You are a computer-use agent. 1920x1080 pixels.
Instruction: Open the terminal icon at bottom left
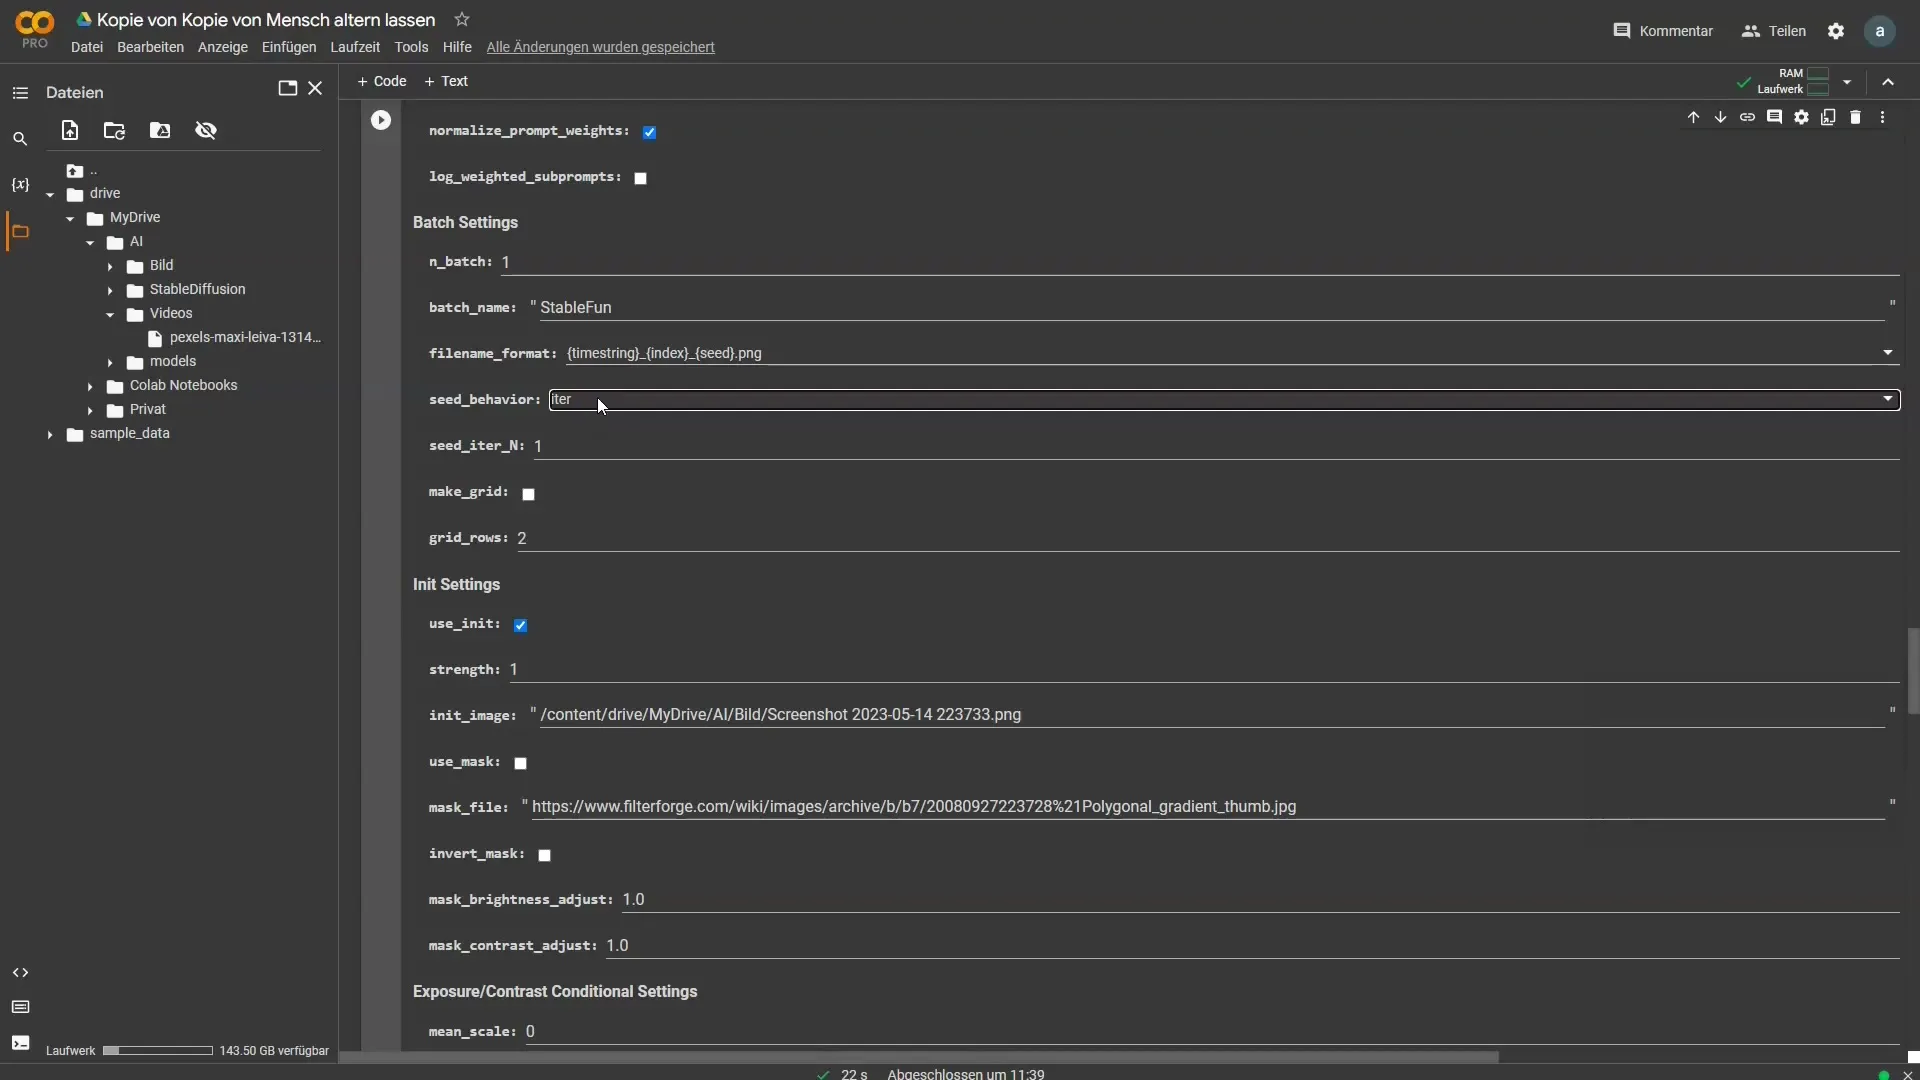pos(20,1043)
